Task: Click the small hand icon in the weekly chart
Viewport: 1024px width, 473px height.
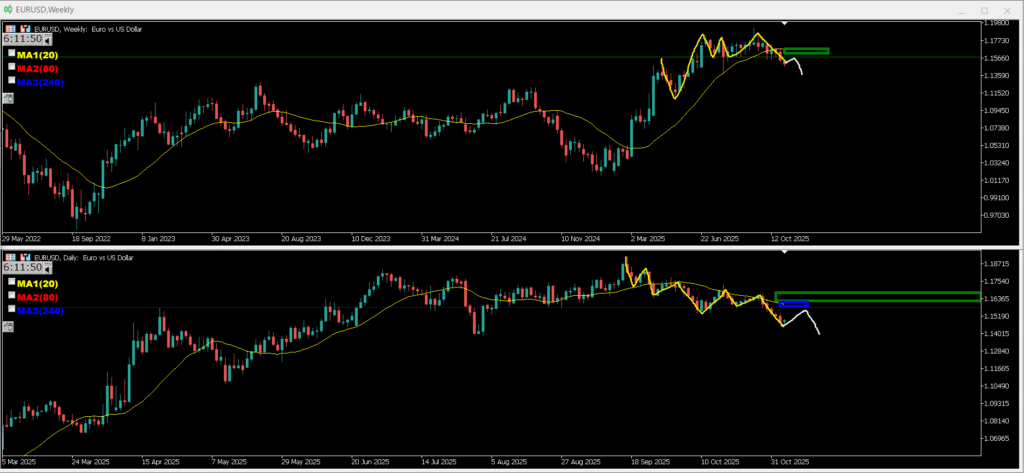Action: pos(8,97)
